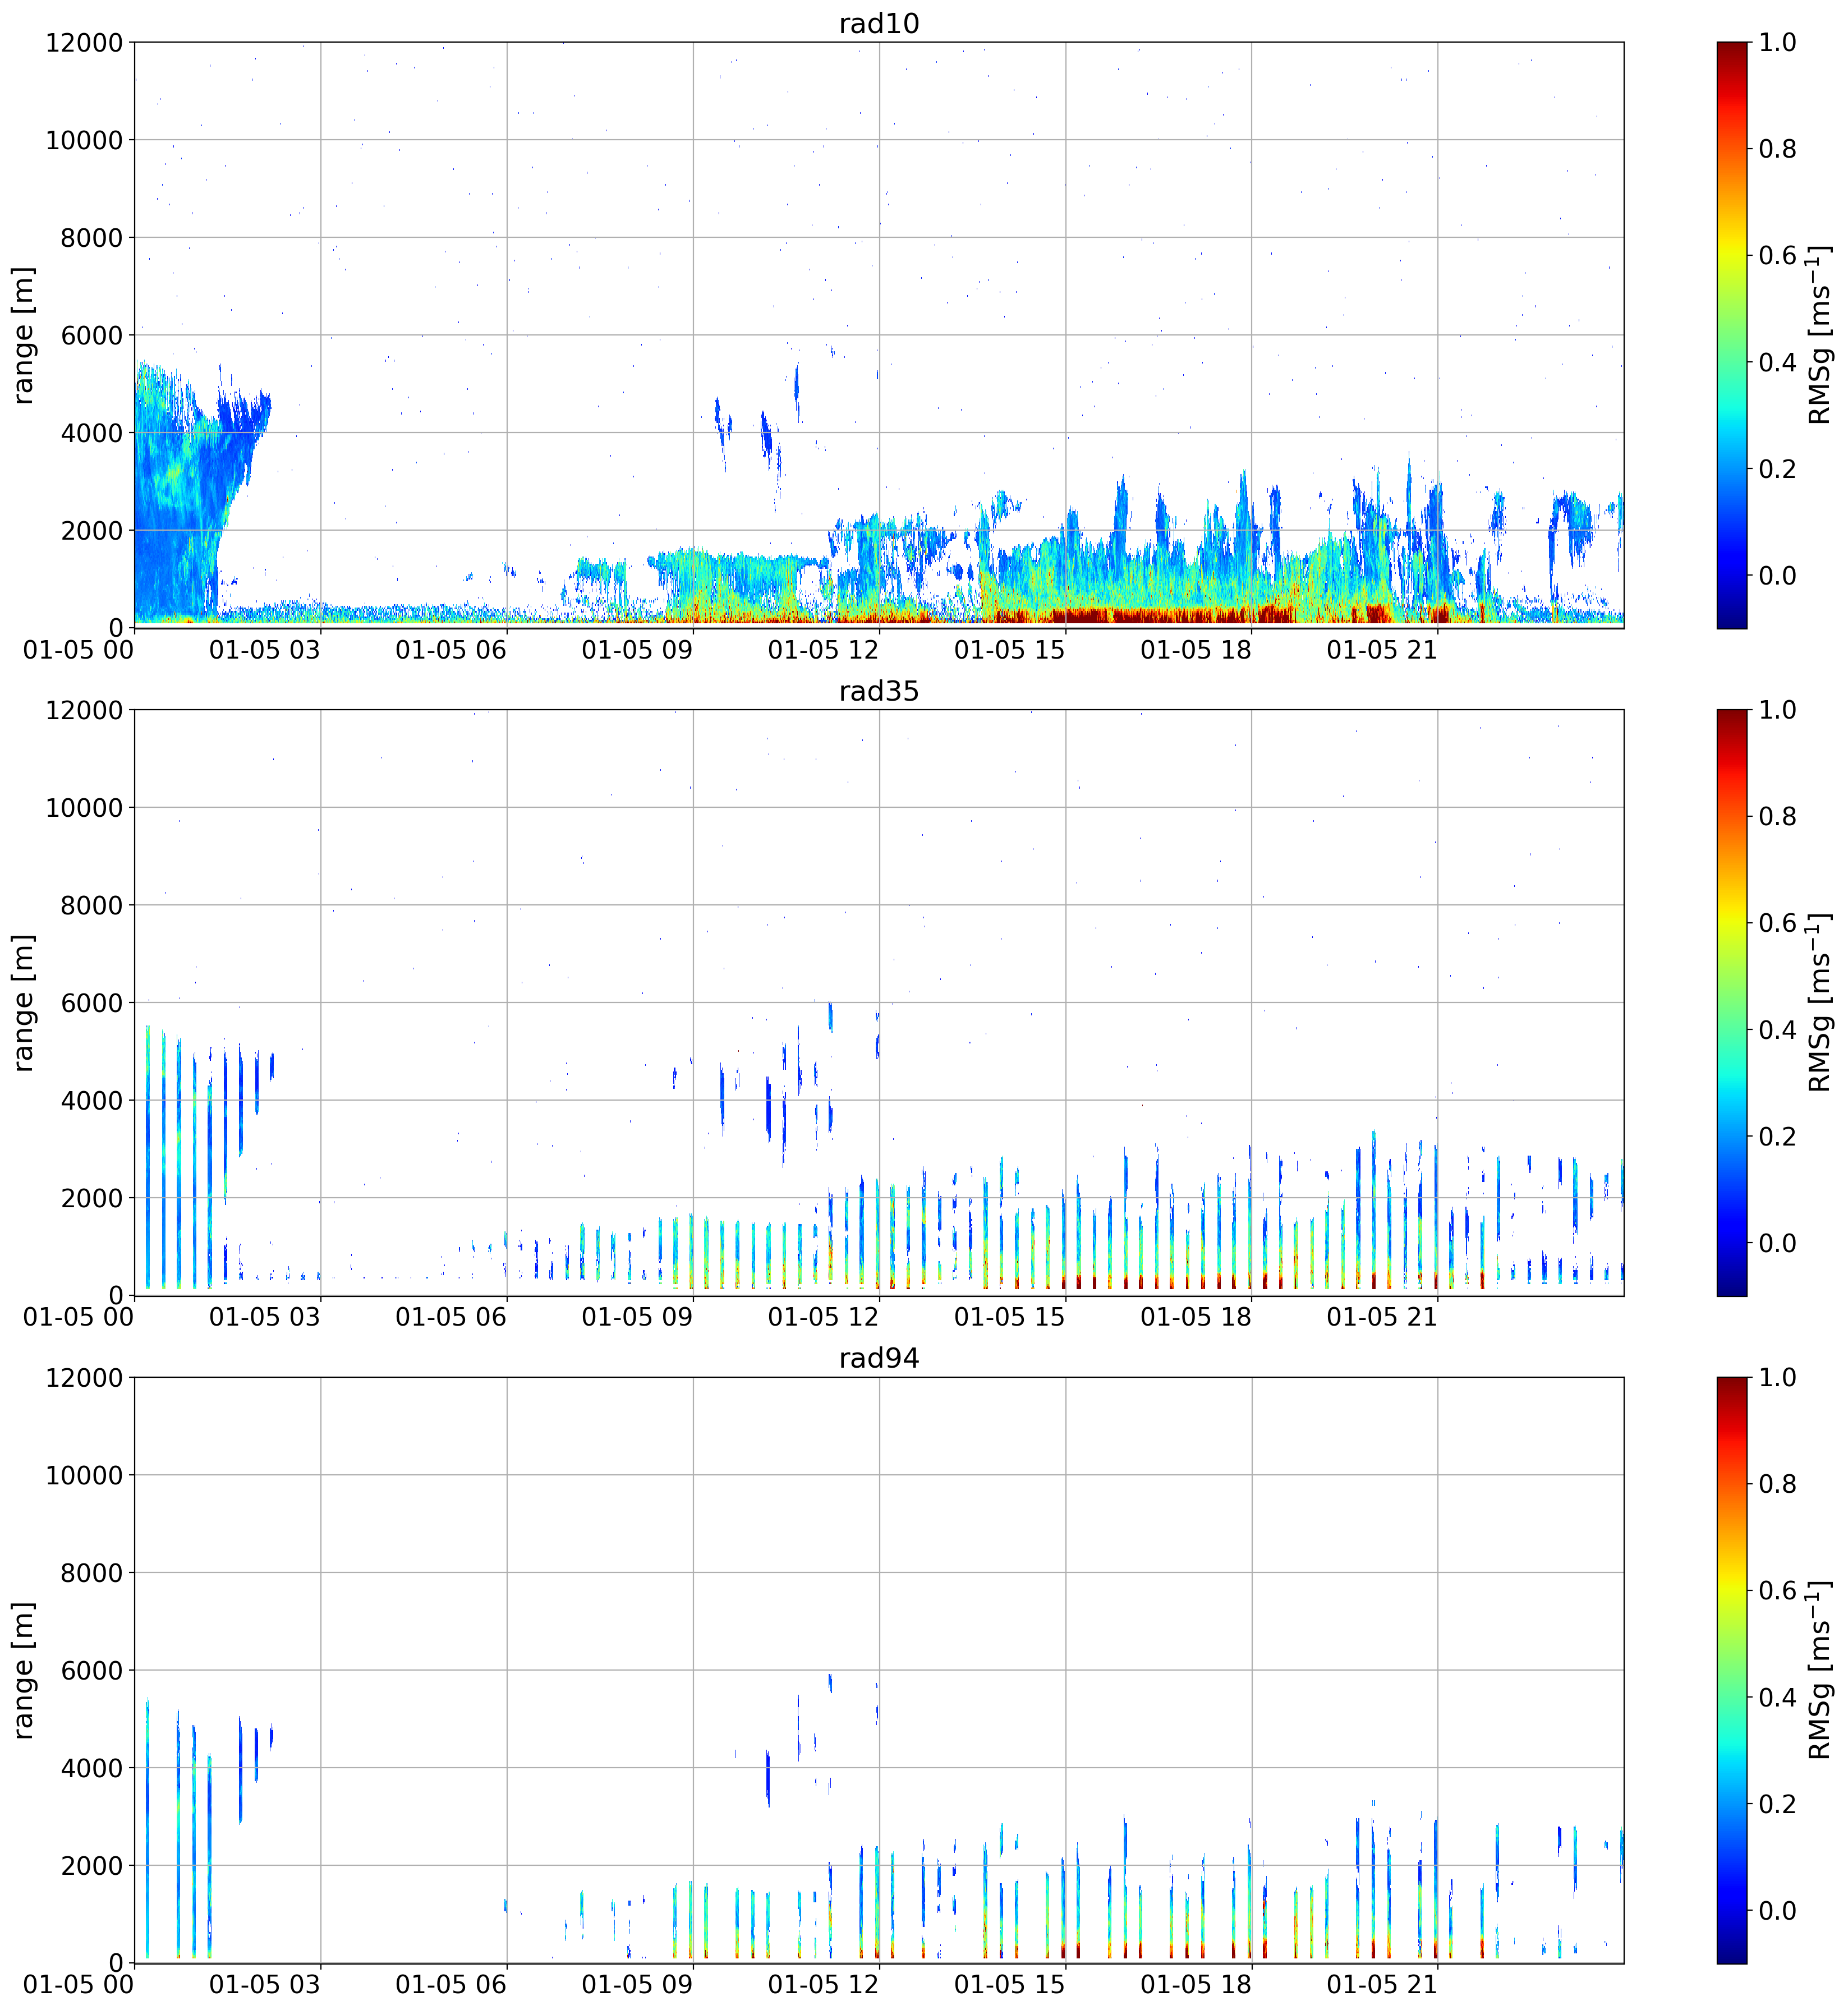Click inside the rad35 plot area

[x=879, y=1002]
